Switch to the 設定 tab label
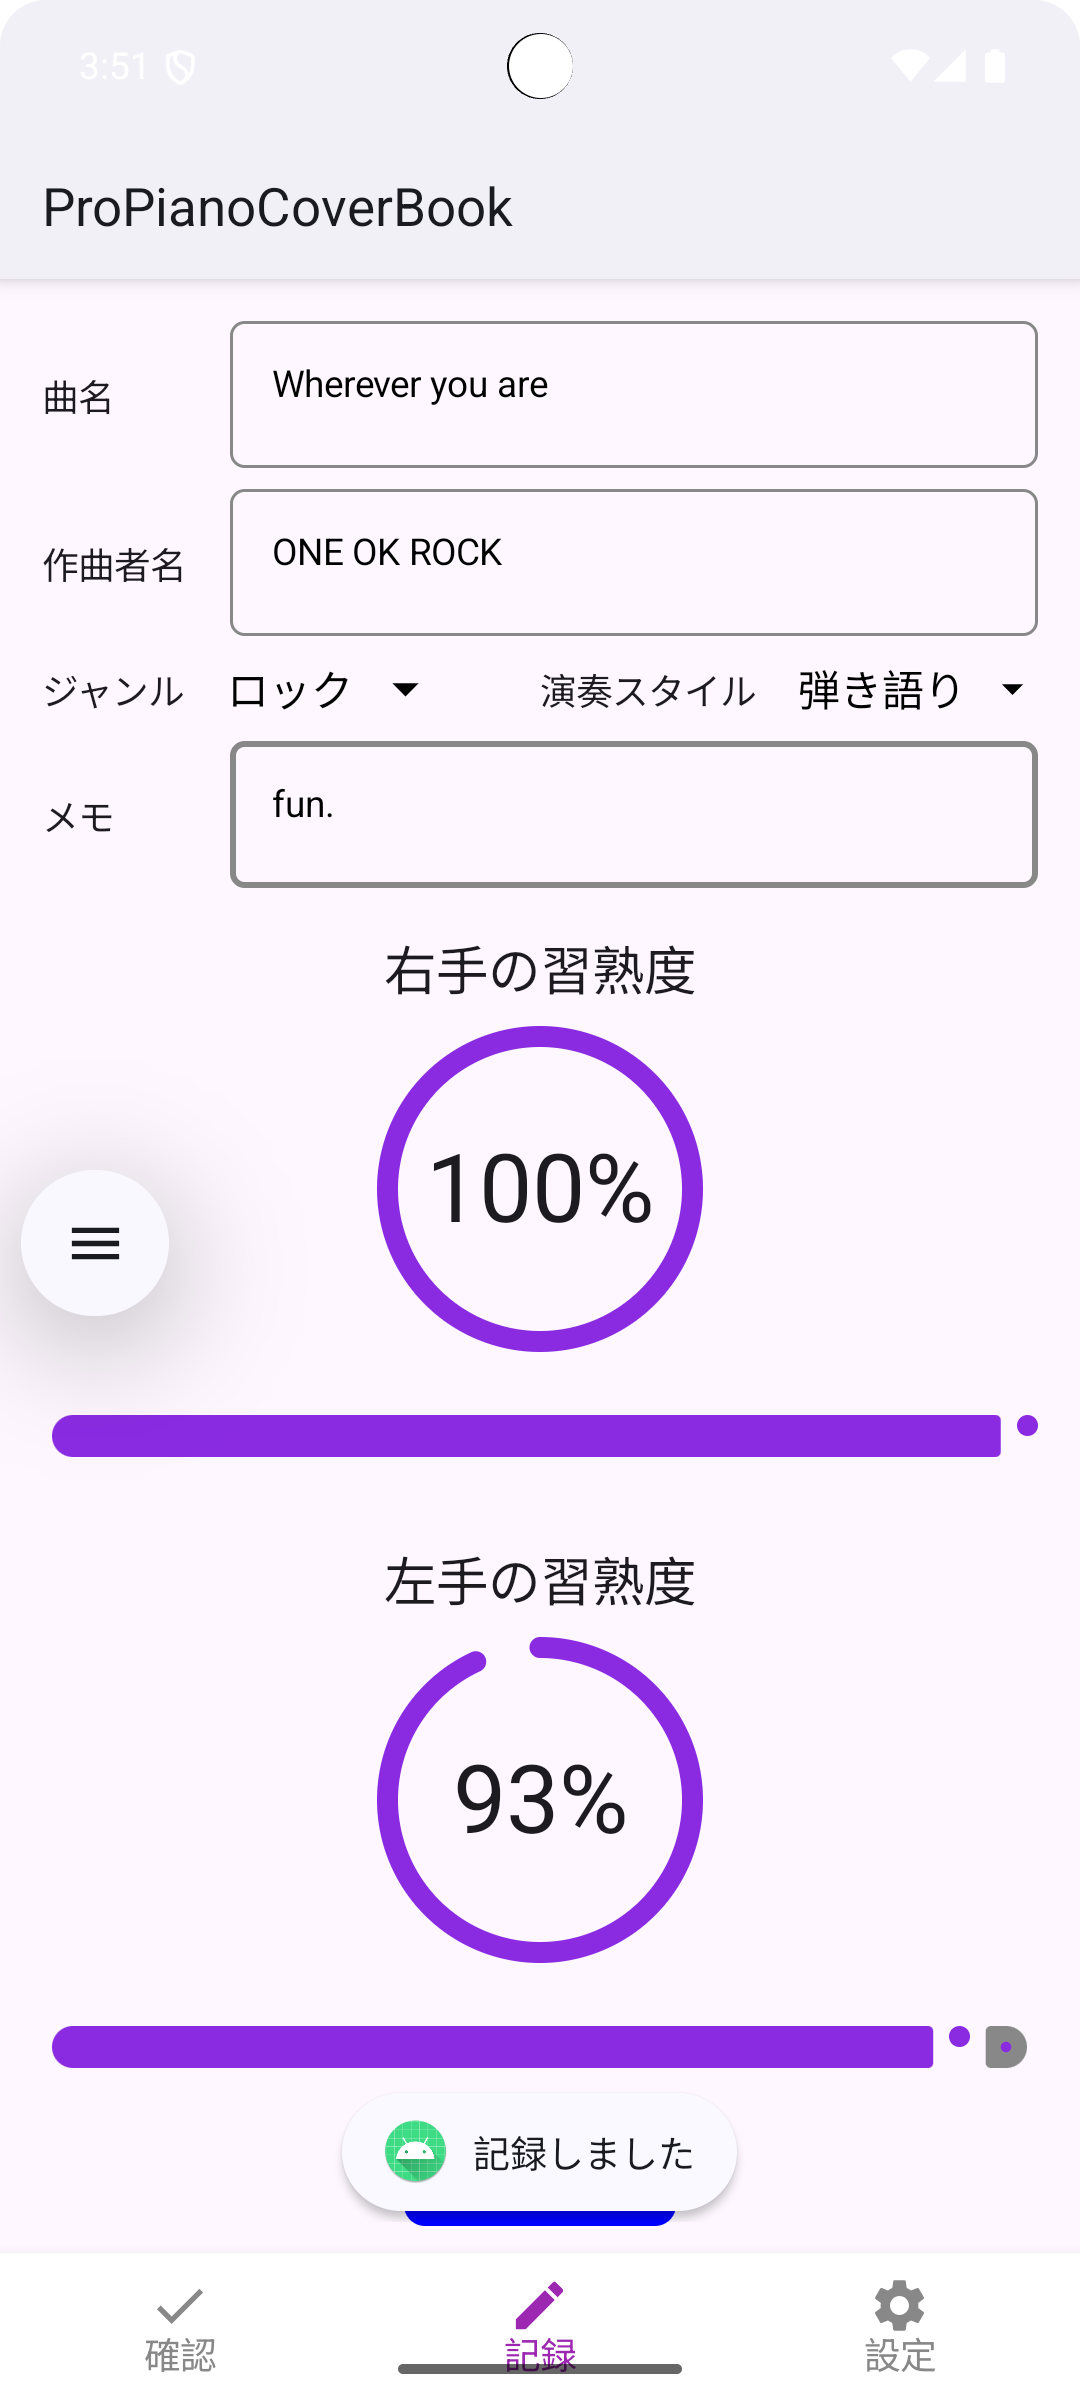 pos(899,2355)
